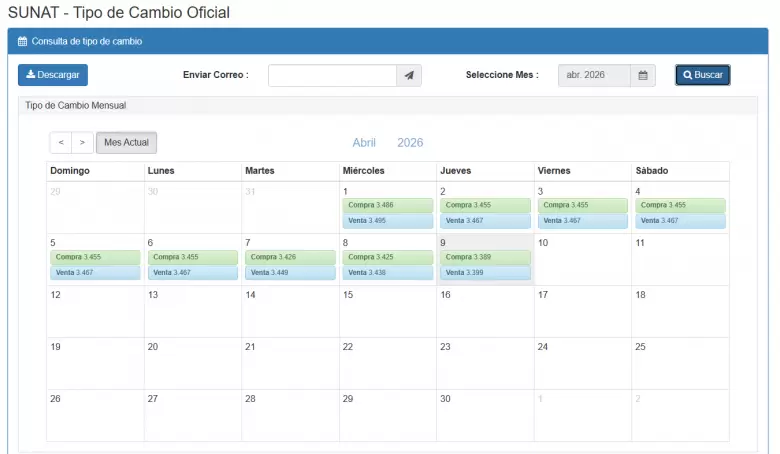Click Venta 3.438 on April 8

point(387,273)
